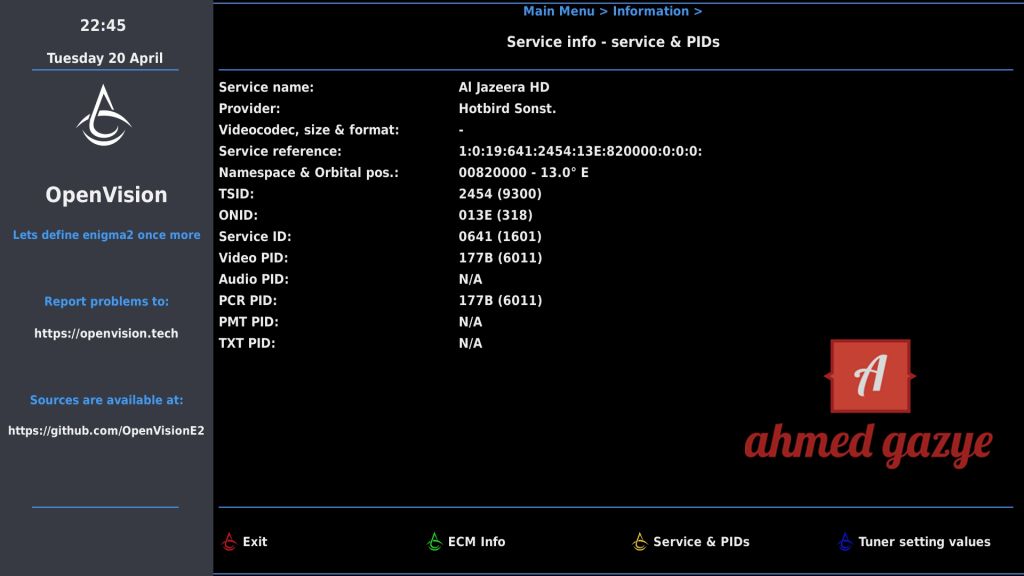The width and height of the screenshot is (1024, 576).
Task: Select the 'Service name:' label
Action: [266, 88]
